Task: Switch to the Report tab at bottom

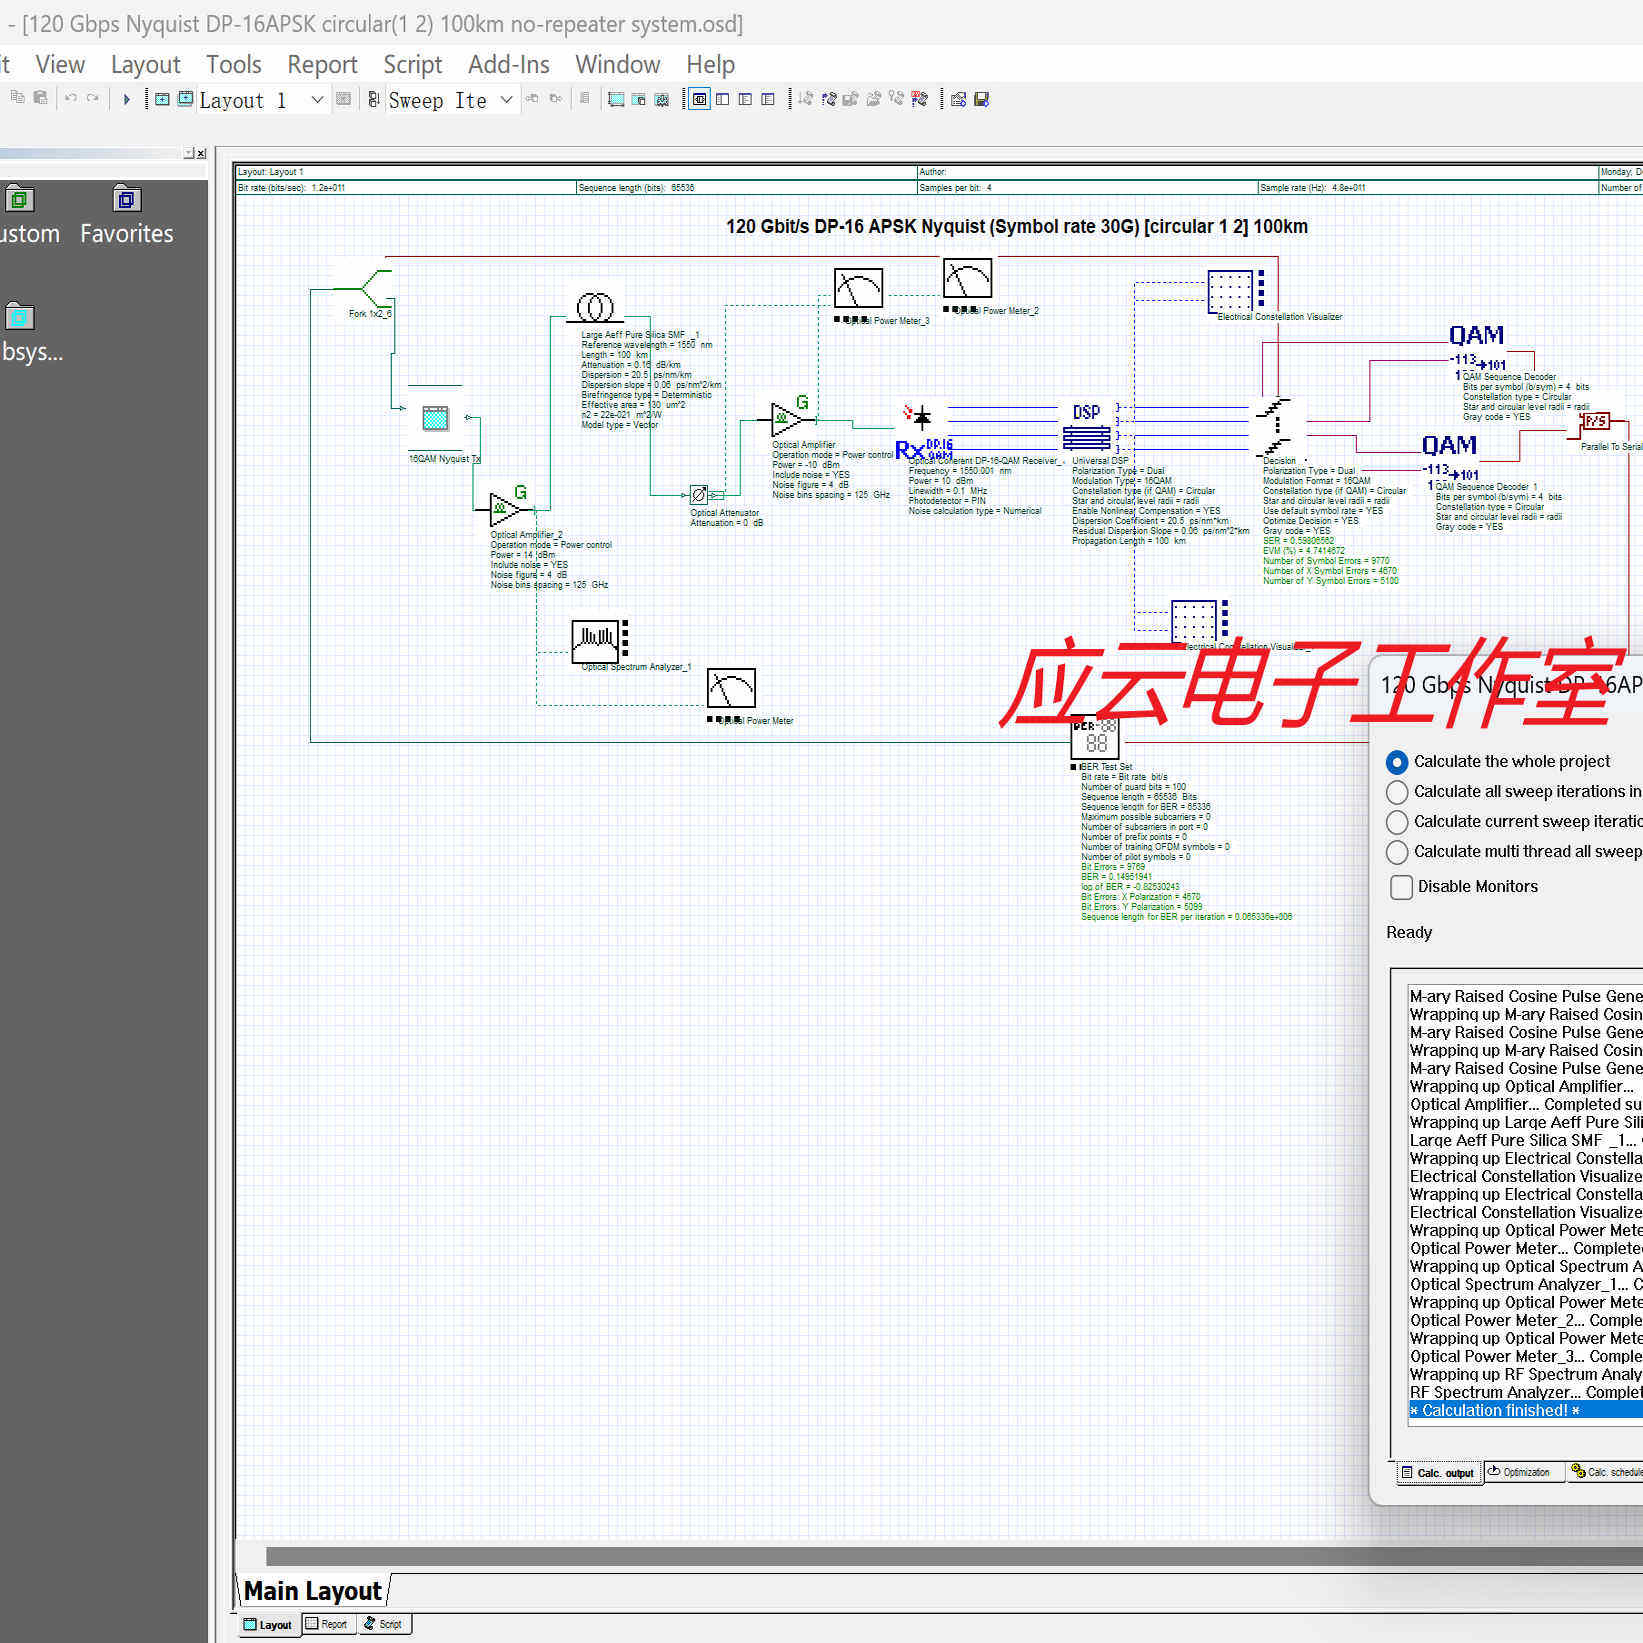Action: pyautogui.click(x=328, y=1624)
